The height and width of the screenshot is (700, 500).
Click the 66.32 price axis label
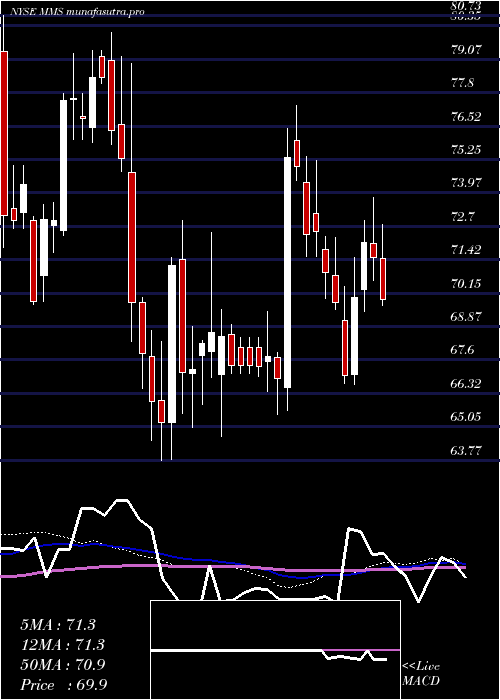pos(466,383)
